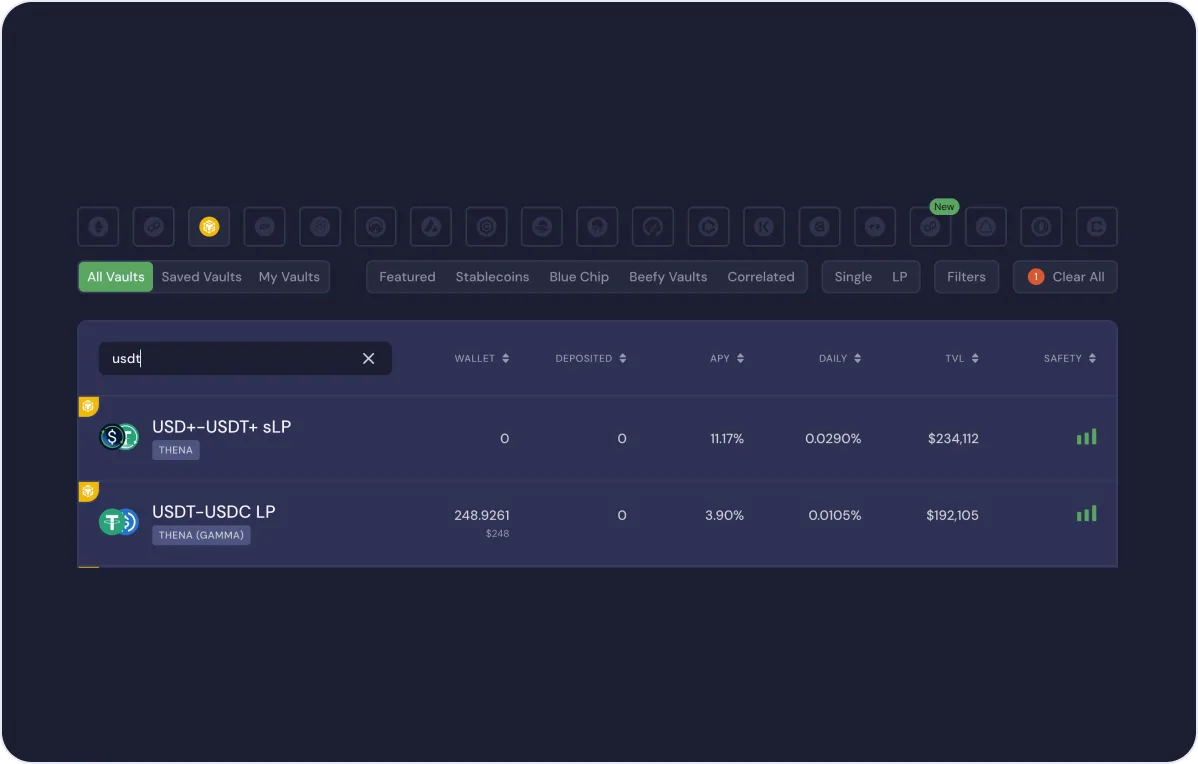Select the Aurora triangle chain icon

[986, 227]
